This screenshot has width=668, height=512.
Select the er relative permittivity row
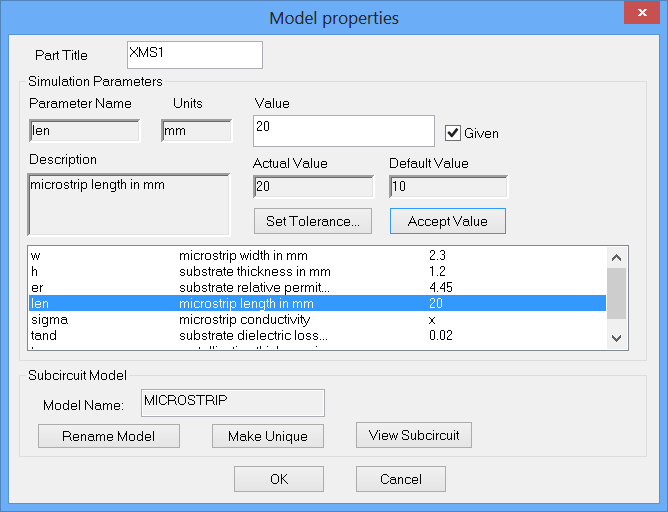click(300, 288)
